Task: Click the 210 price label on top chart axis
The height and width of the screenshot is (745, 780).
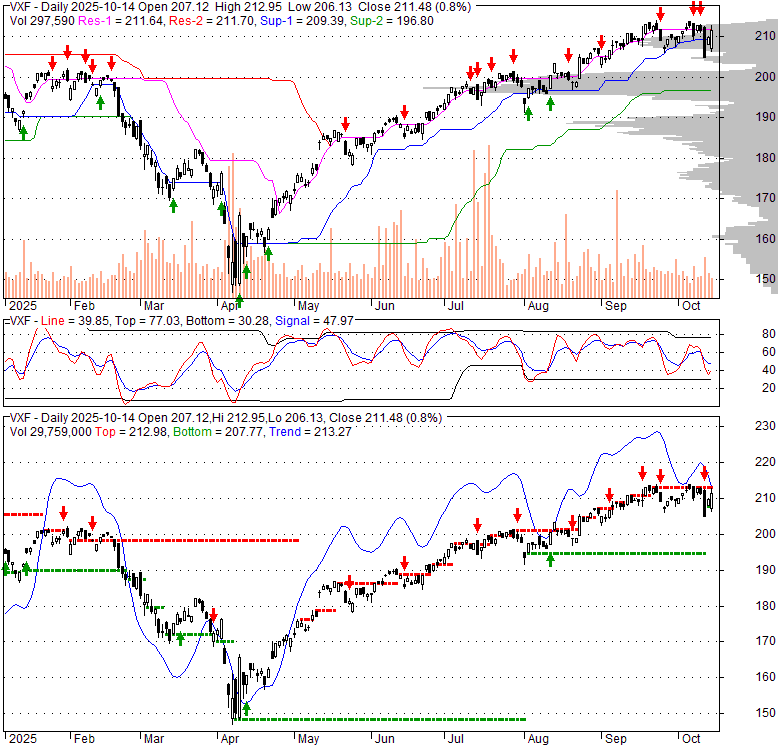Action: point(765,36)
